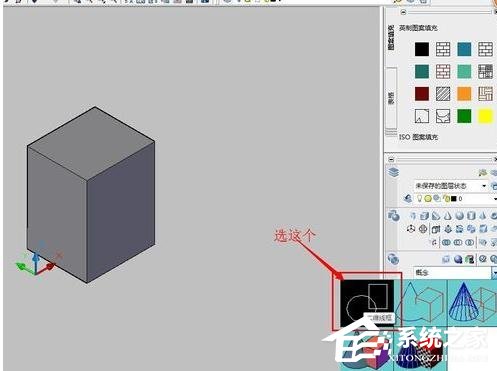
Task: Choose the diagonal lines hatch pattern
Action: point(443,94)
